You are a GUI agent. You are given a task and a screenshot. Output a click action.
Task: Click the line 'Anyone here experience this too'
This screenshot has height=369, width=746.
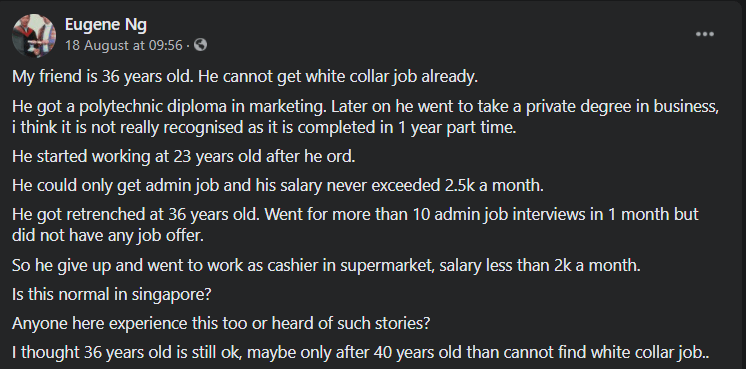point(221,324)
